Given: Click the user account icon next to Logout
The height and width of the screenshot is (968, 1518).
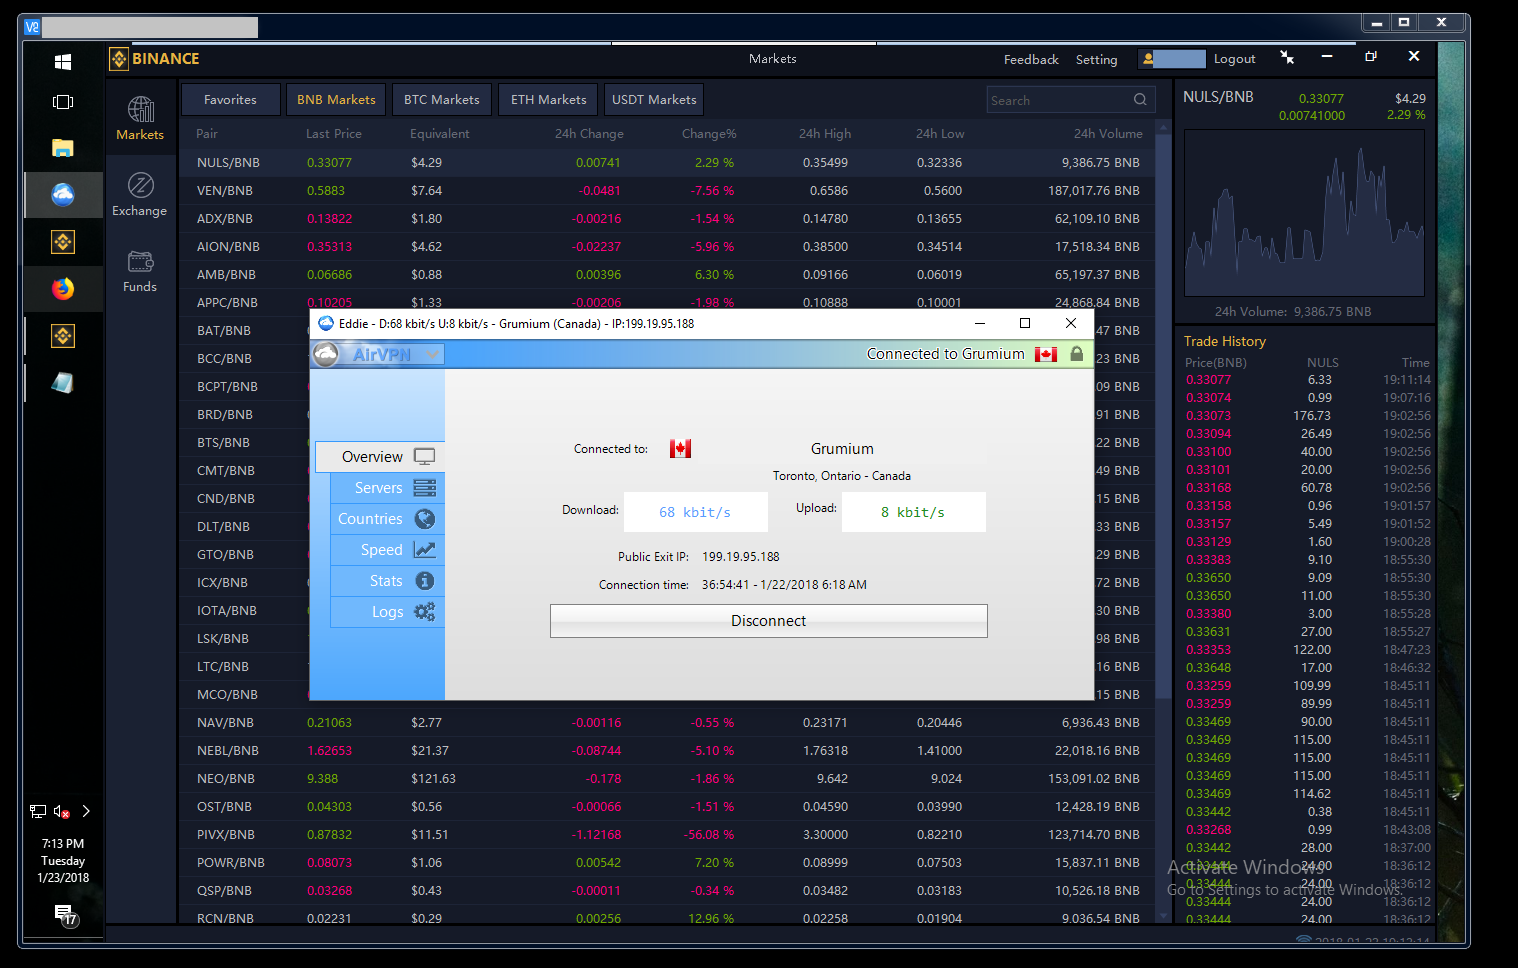Looking at the screenshot, I should pyautogui.click(x=1148, y=59).
